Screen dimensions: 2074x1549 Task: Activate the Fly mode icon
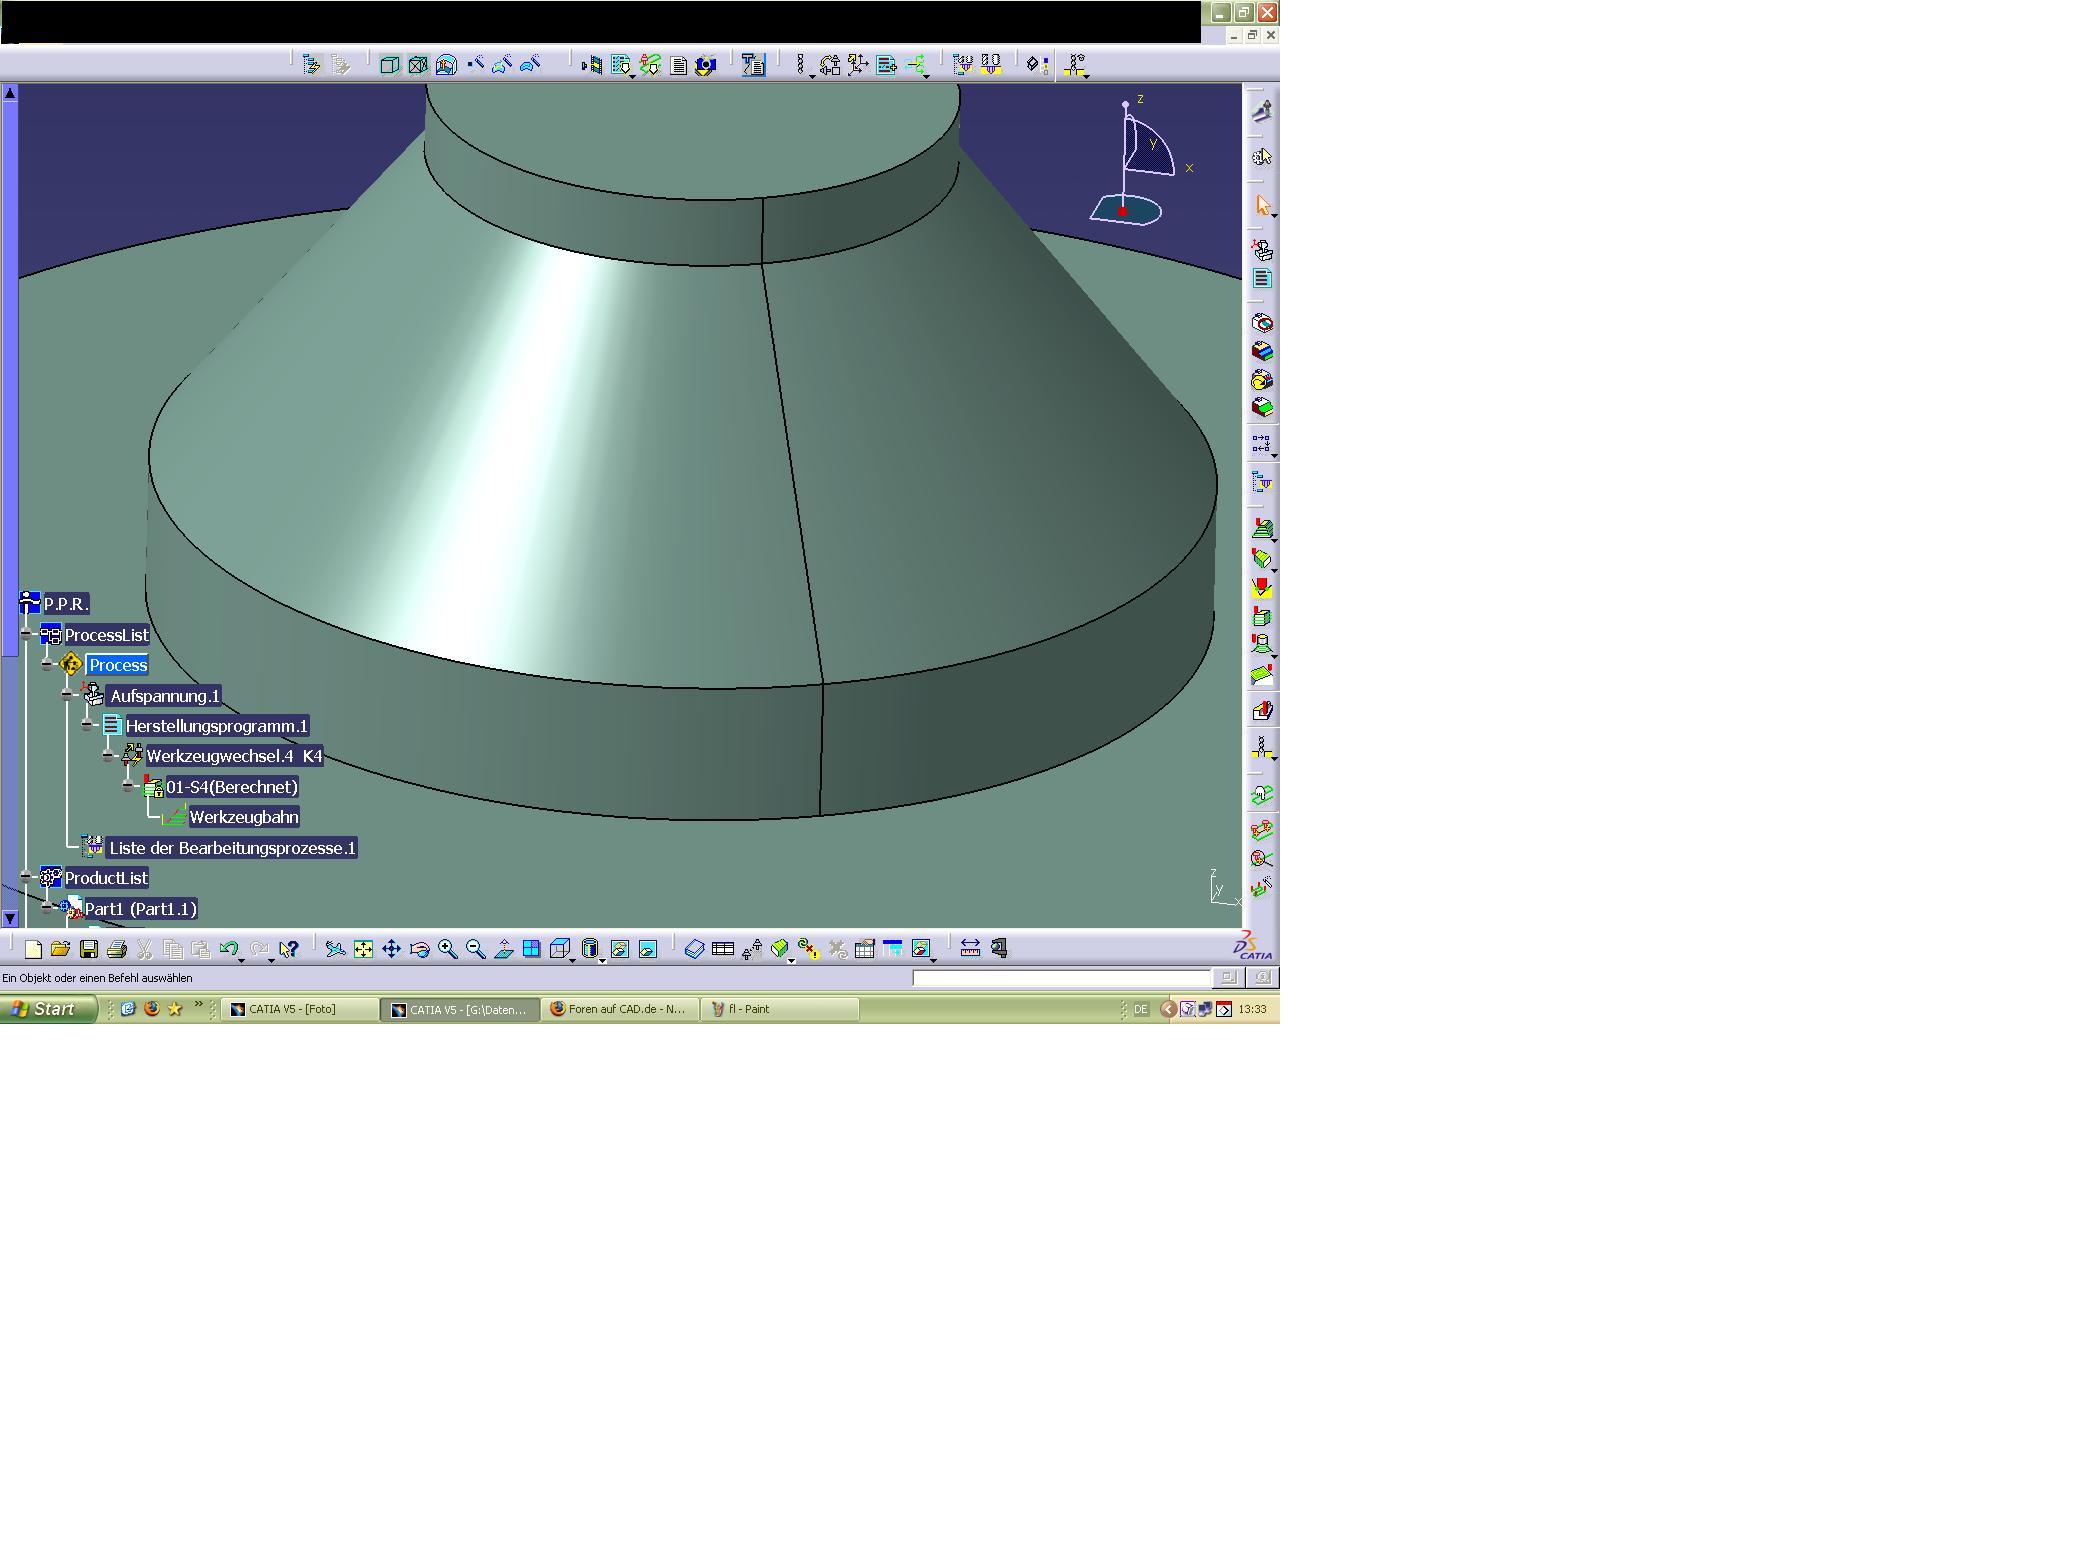point(335,949)
